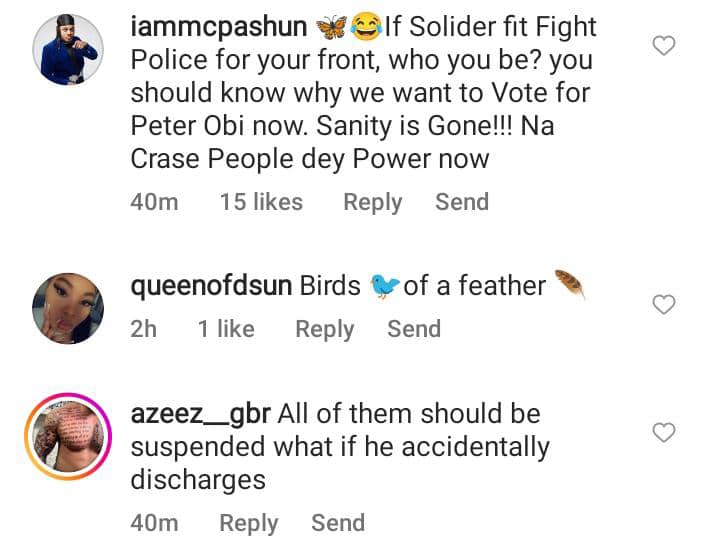The height and width of the screenshot is (539, 720).
Task: Reply to iammcpashun's comment
Action: [x=372, y=202]
